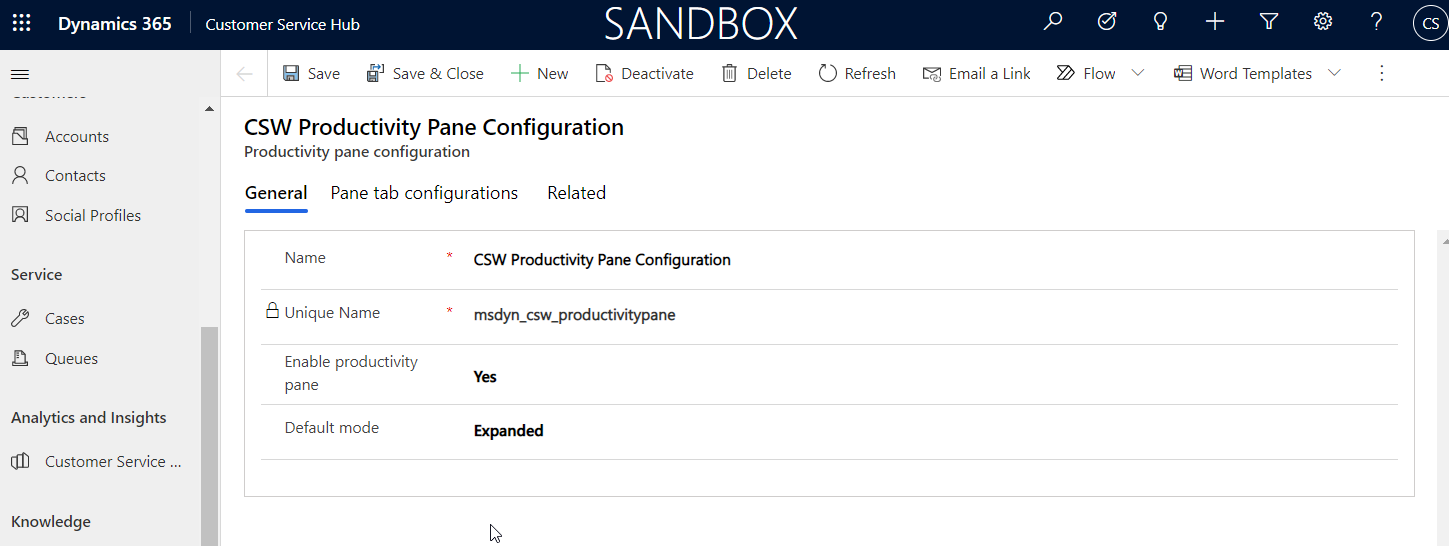This screenshot has height=546, width=1449.
Task: Open the assistant lightbulb icon
Action: point(1161,21)
